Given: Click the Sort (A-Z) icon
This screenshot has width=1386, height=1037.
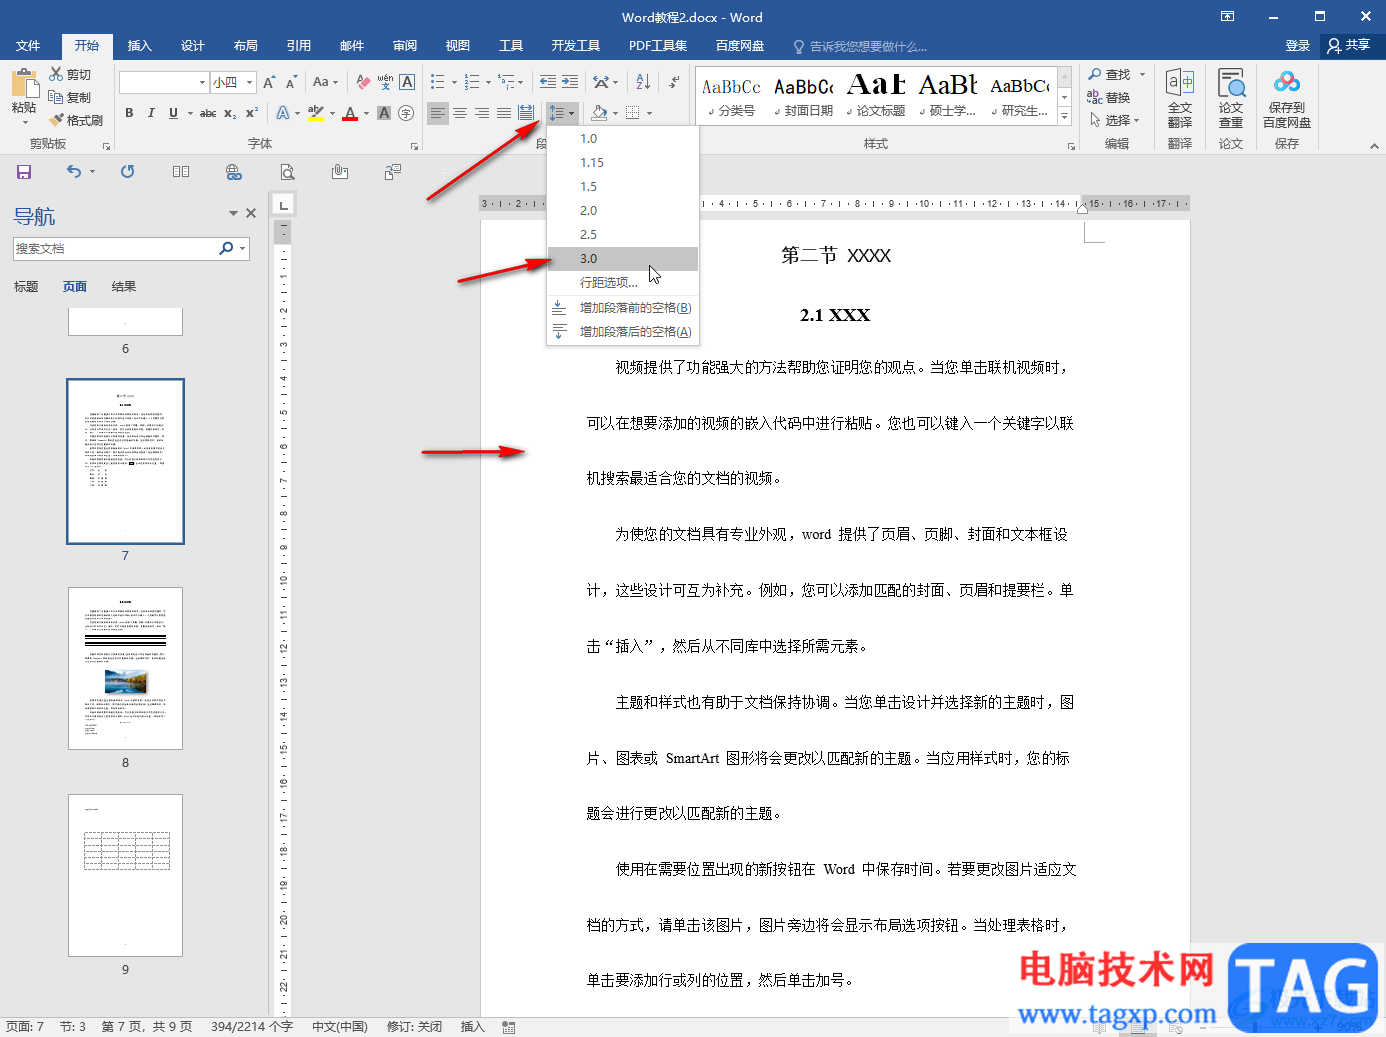Looking at the screenshot, I should (643, 82).
